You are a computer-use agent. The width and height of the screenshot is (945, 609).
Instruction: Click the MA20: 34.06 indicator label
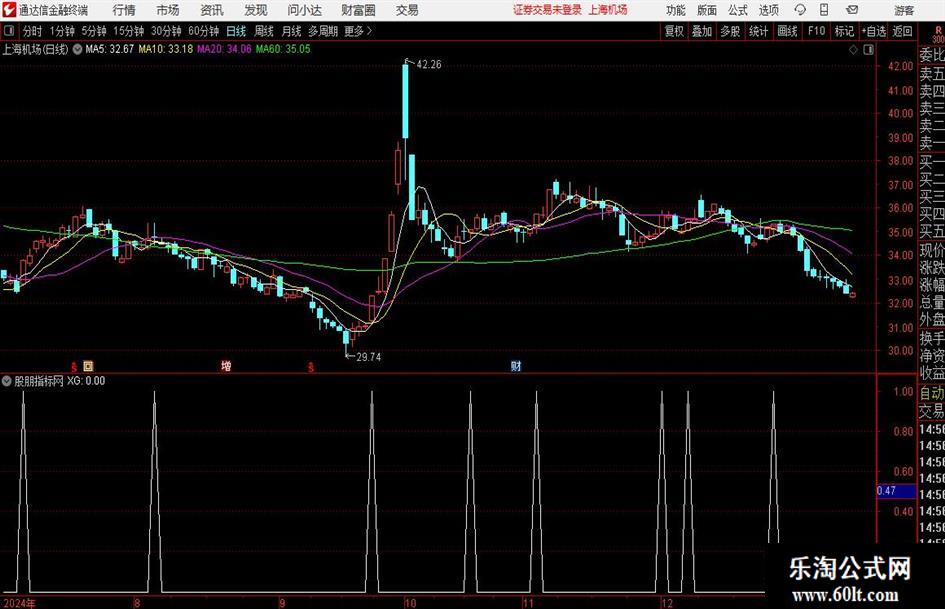(x=224, y=49)
